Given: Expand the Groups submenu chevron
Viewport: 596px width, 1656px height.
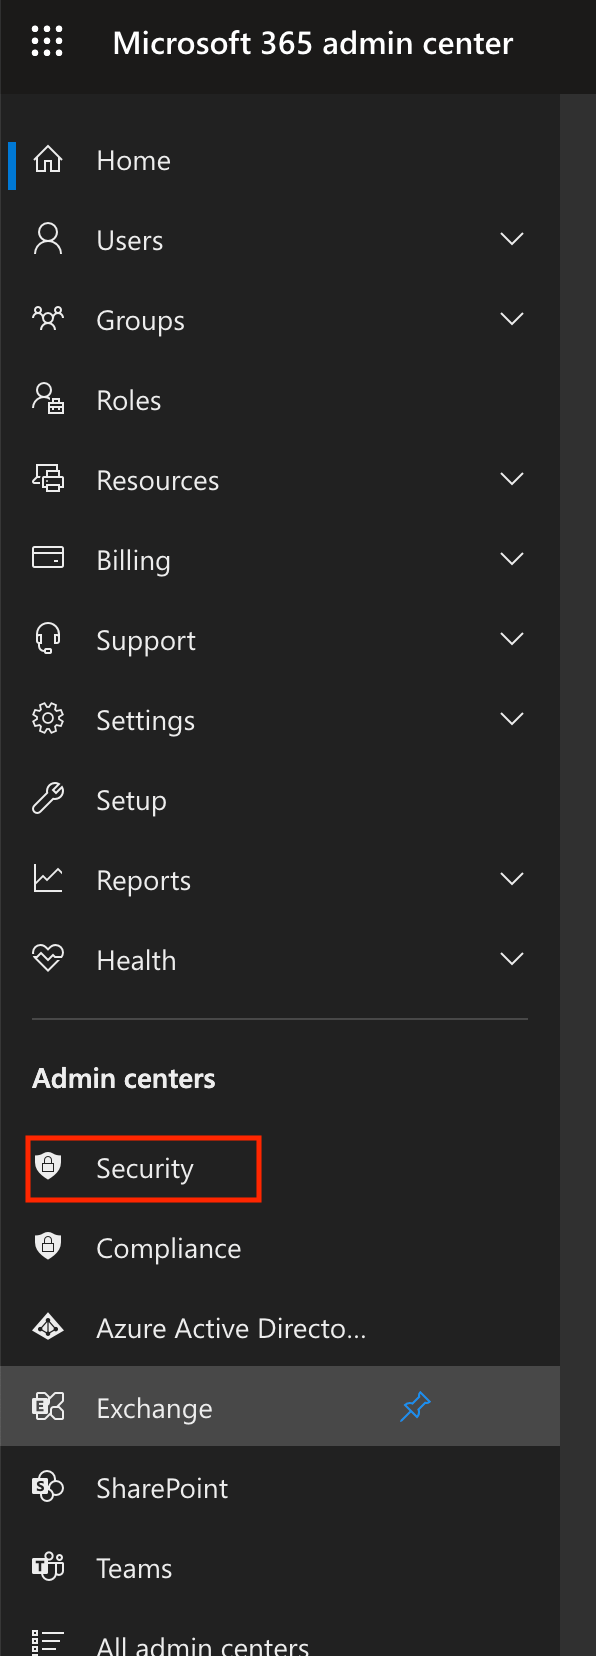Looking at the screenshot, I should (x=512, y=319).
